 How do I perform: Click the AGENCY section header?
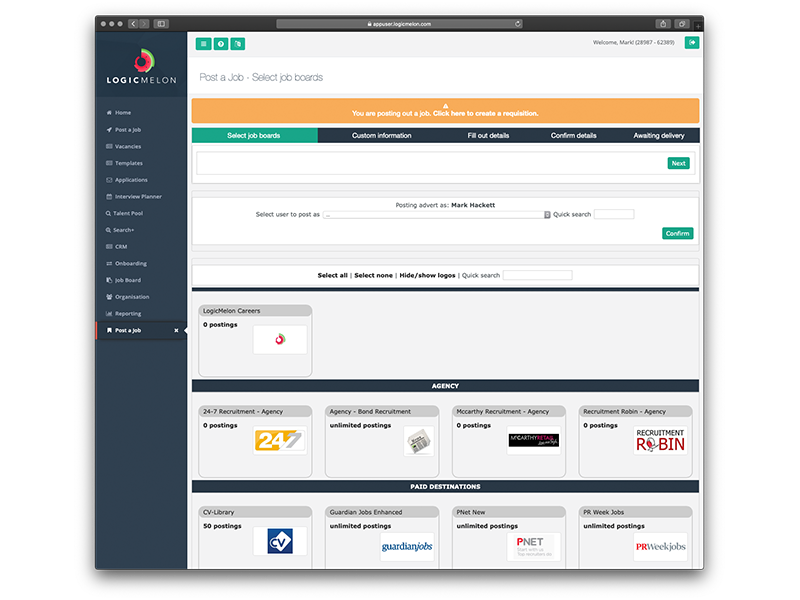(x=445, y=386)
